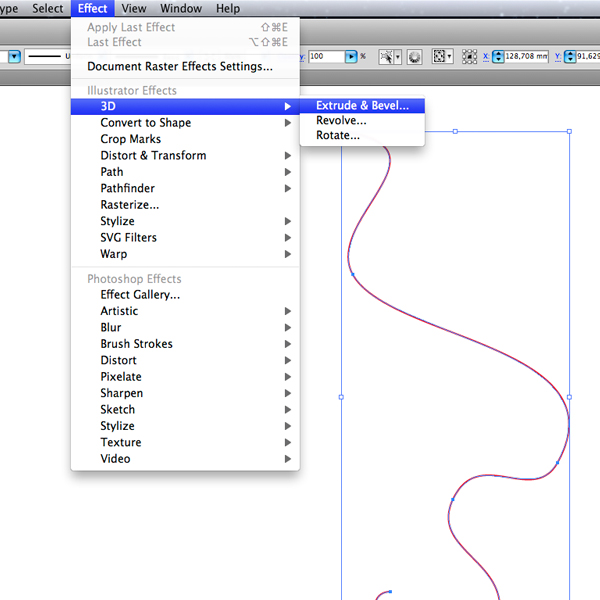Click the top-center bounding box handle
Screen dimensions: 600x600
[455, 132]
